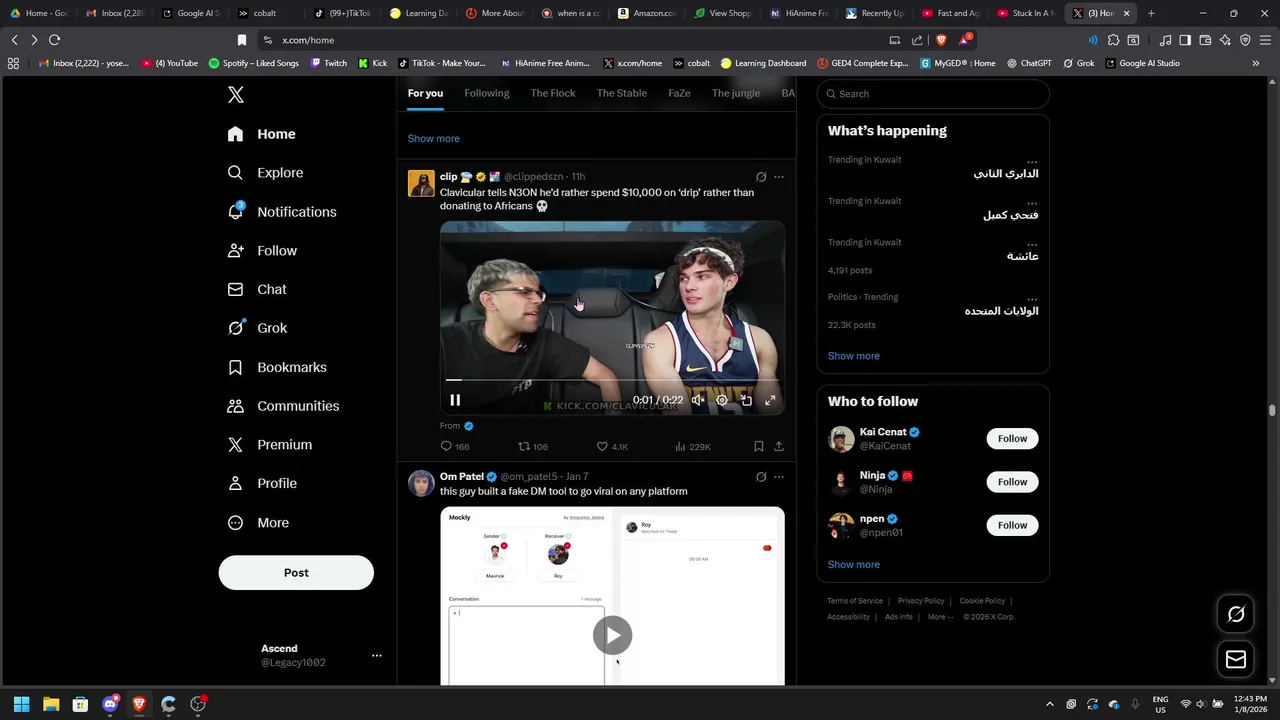
Task: Click the Post button
Action: 296,573
